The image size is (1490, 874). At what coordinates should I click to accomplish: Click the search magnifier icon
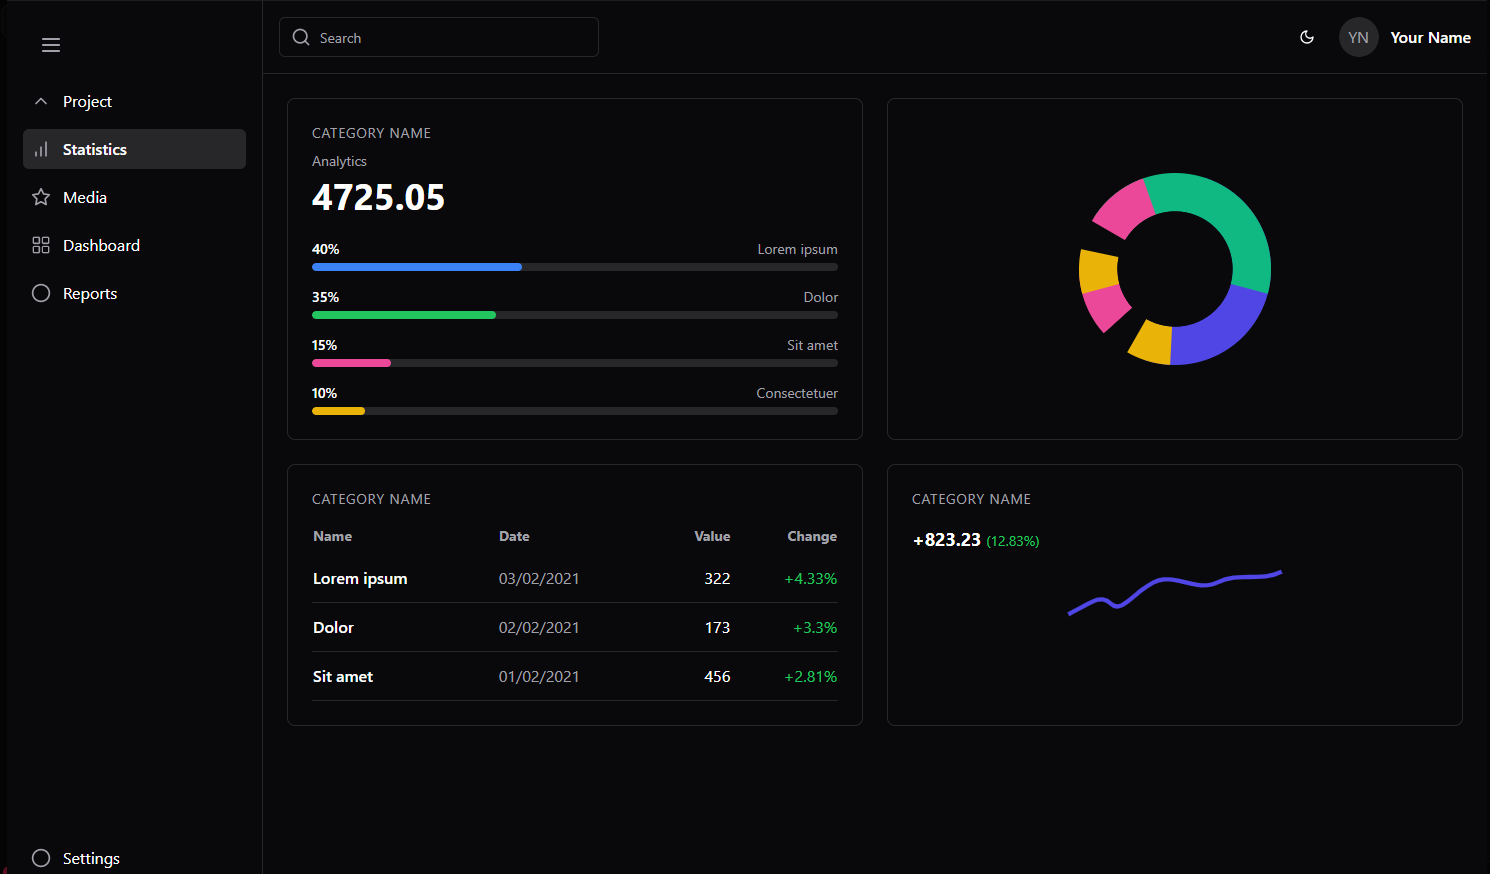point(301,37)
